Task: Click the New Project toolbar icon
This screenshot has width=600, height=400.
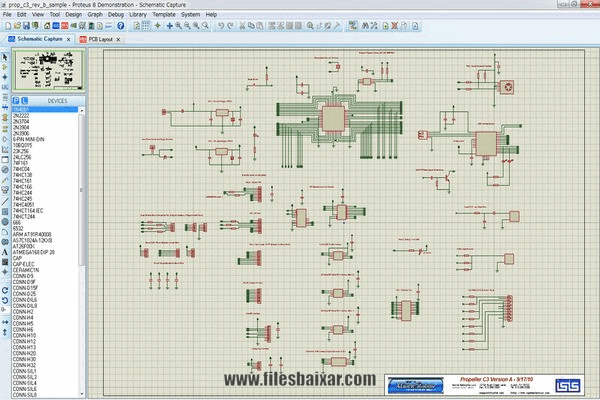Action: (x=8, y=26)
